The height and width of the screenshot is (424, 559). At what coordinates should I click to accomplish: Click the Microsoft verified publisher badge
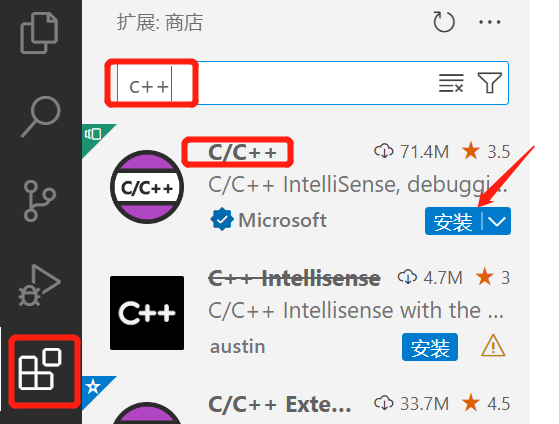click(222, 219)
